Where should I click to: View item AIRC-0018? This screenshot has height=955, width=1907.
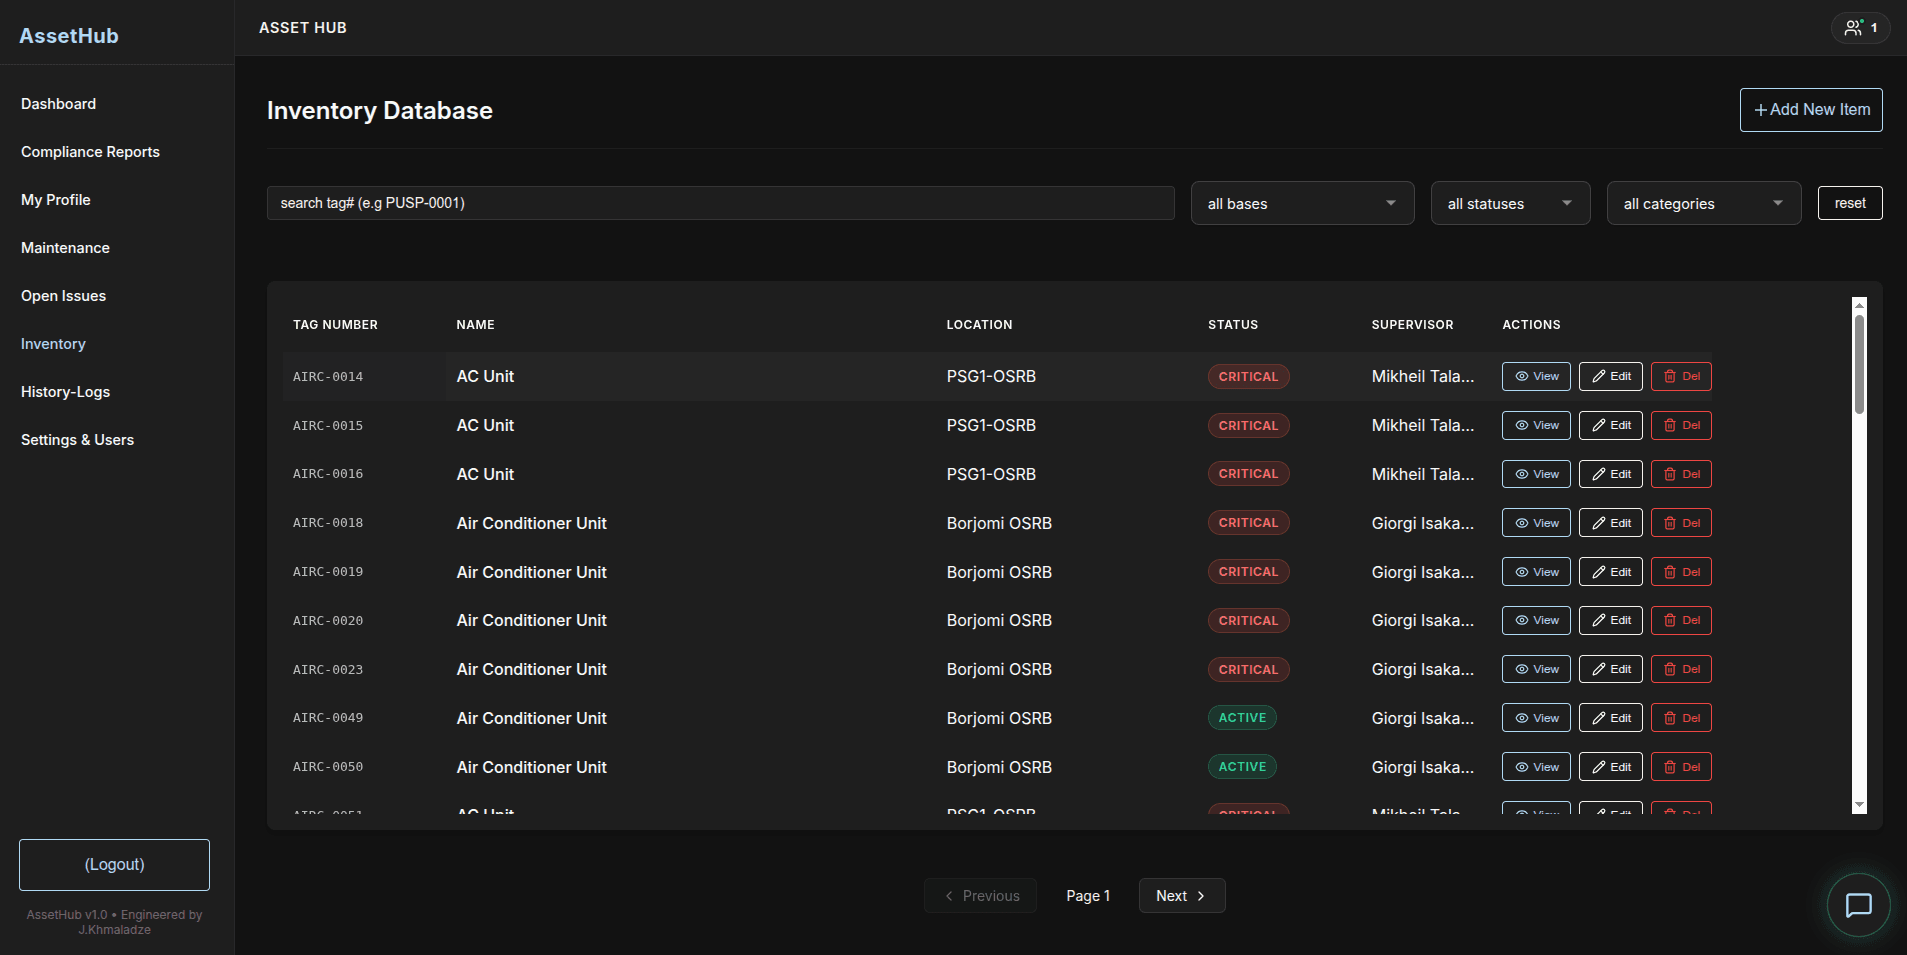click(x=1536, y=523)
